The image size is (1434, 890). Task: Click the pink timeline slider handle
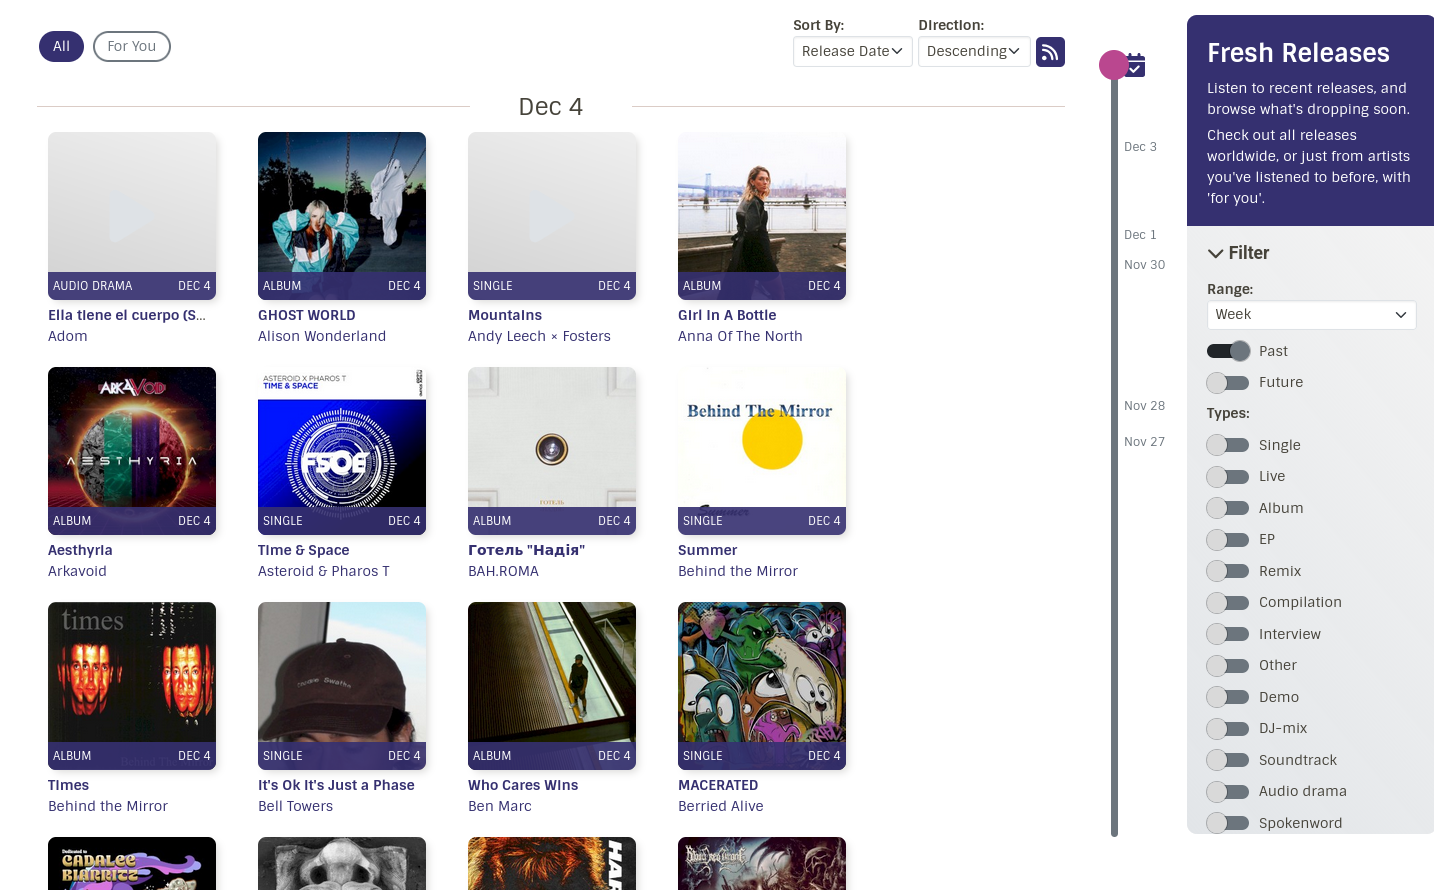click(x=1113, y=65)
